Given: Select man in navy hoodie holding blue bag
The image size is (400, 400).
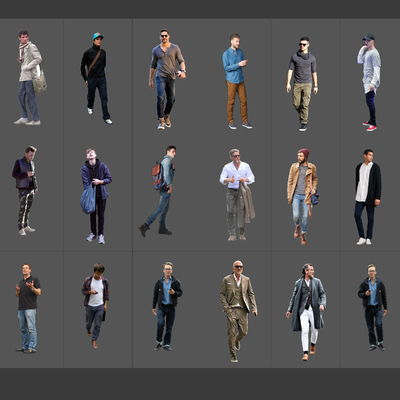Looking at the screenshot, I should (x=96, y=196).
